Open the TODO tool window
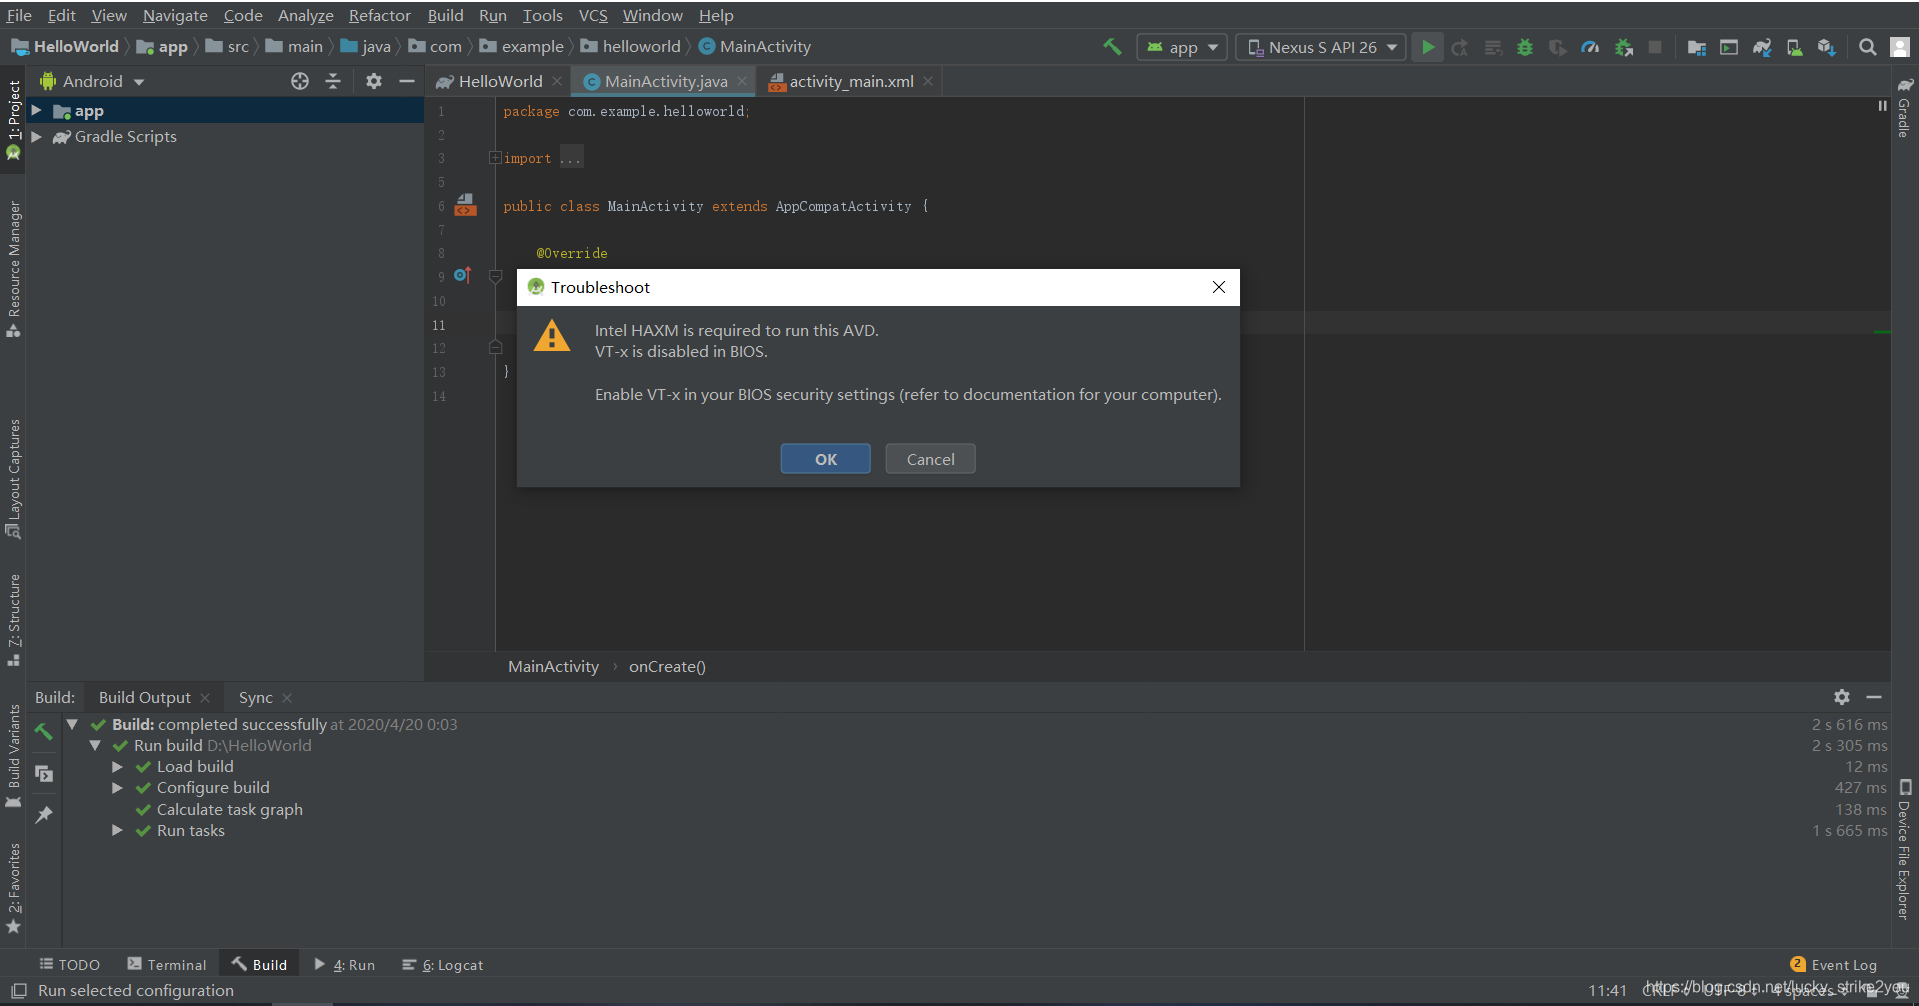 tap(69, 964)
